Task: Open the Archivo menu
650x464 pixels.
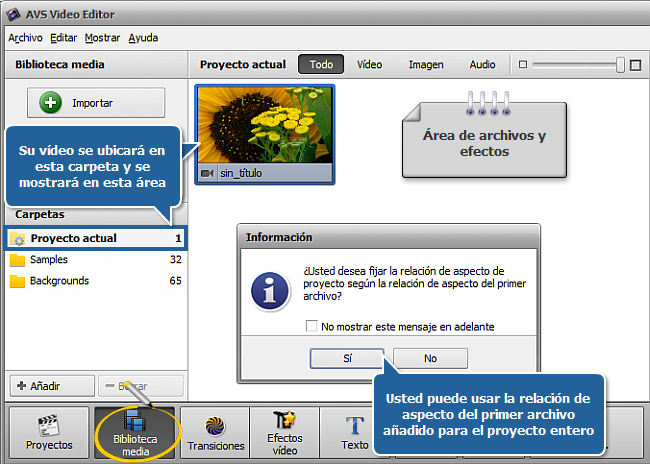Action: (x=25, y=38)
